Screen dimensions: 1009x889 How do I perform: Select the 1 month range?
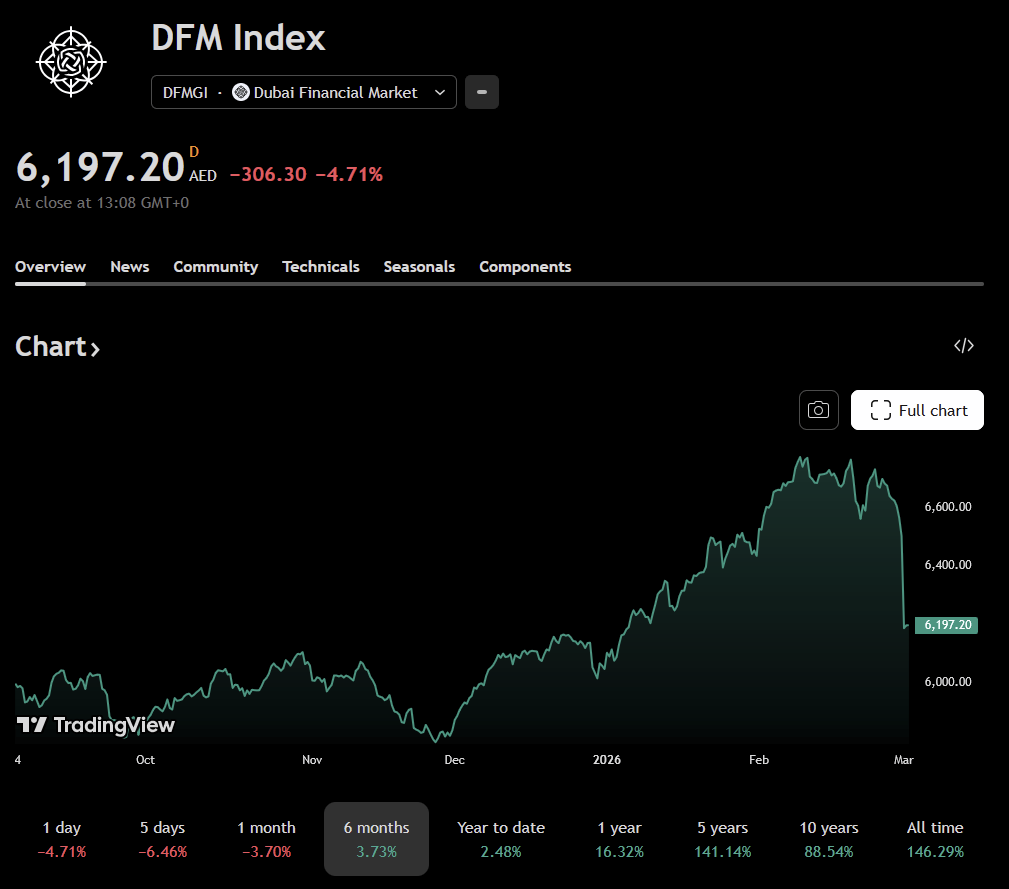point(266,839)
